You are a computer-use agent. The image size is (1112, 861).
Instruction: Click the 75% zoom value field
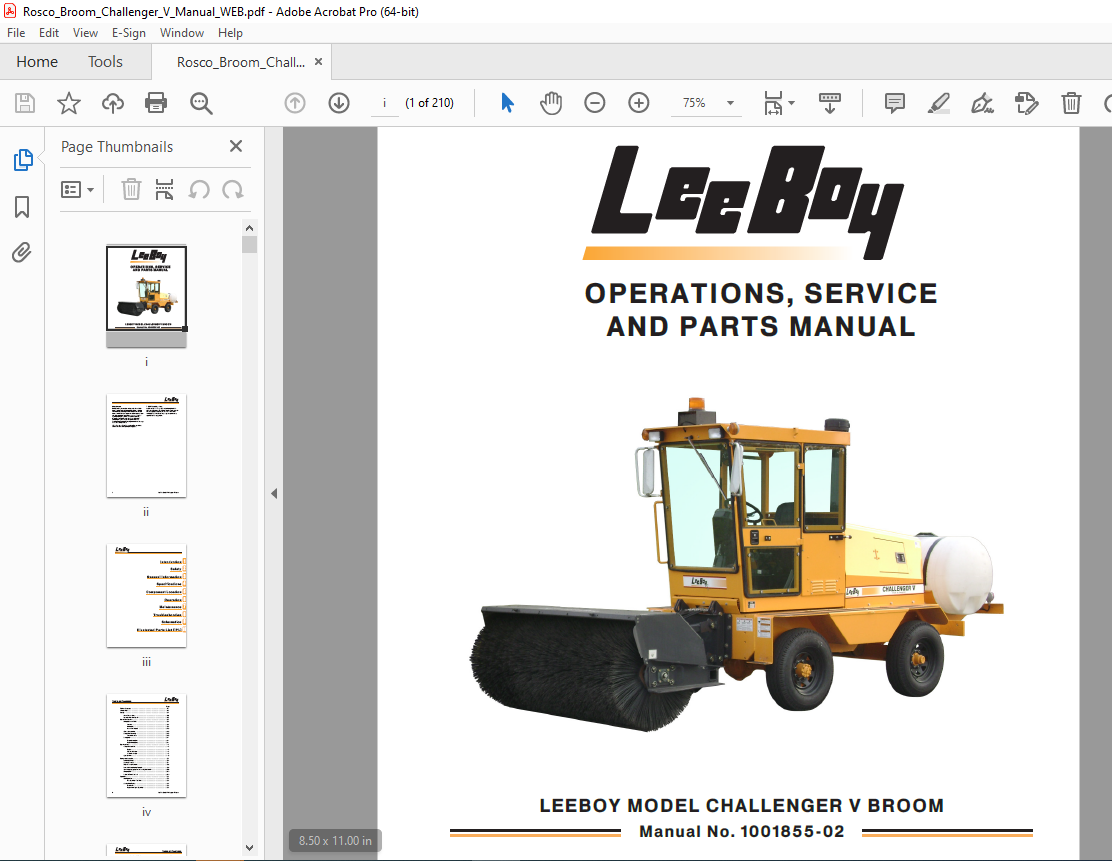click(694, 103)
